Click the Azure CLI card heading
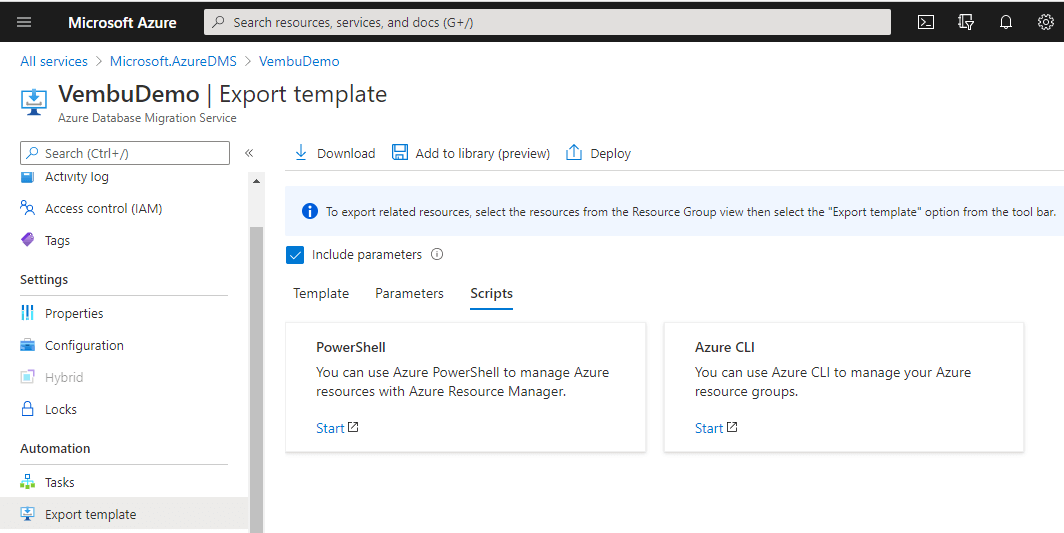Viewport: 1064px width, 533px height. click(x=725, y=347)
